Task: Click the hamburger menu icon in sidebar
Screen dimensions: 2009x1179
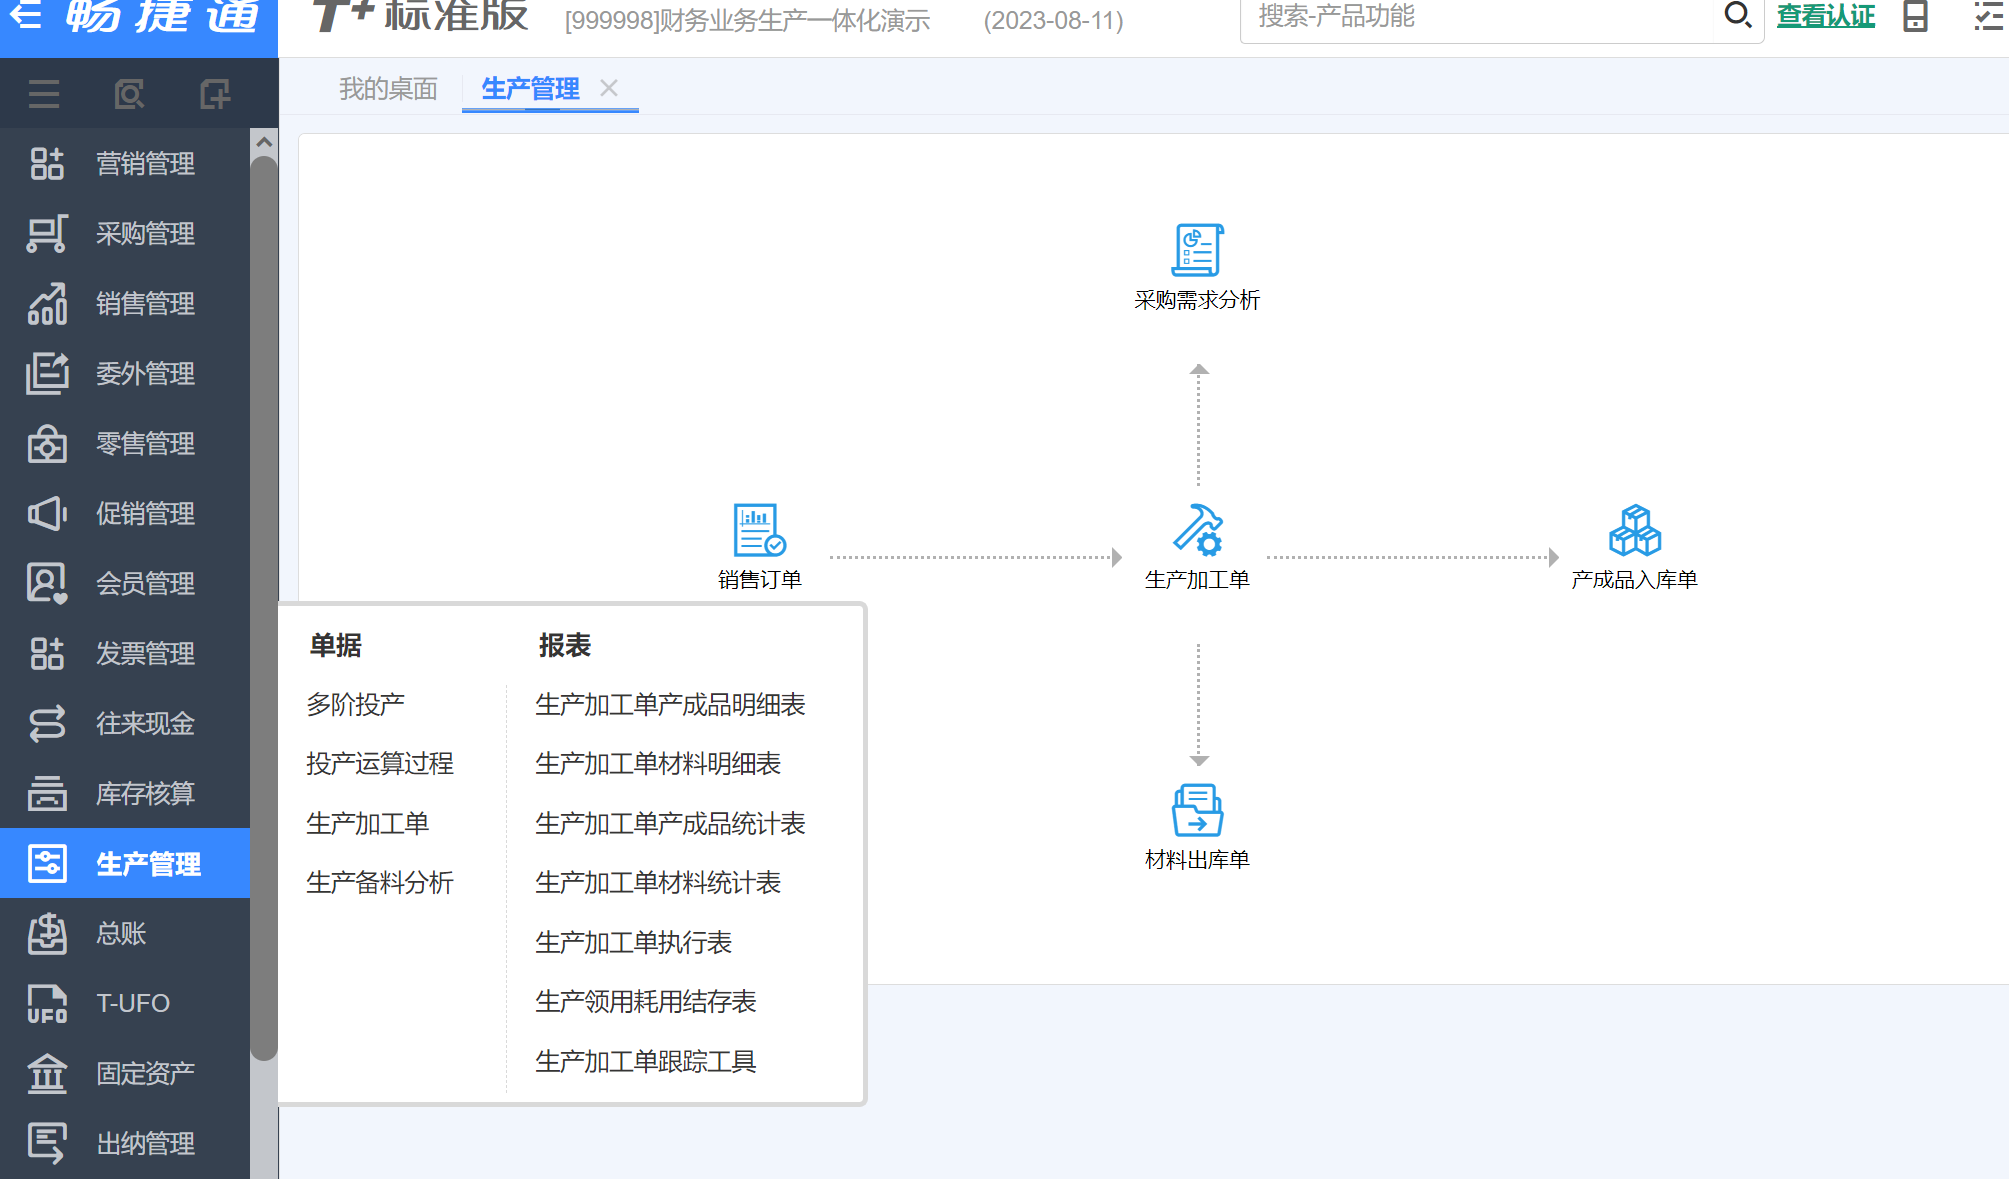Action: pos(44,94)
